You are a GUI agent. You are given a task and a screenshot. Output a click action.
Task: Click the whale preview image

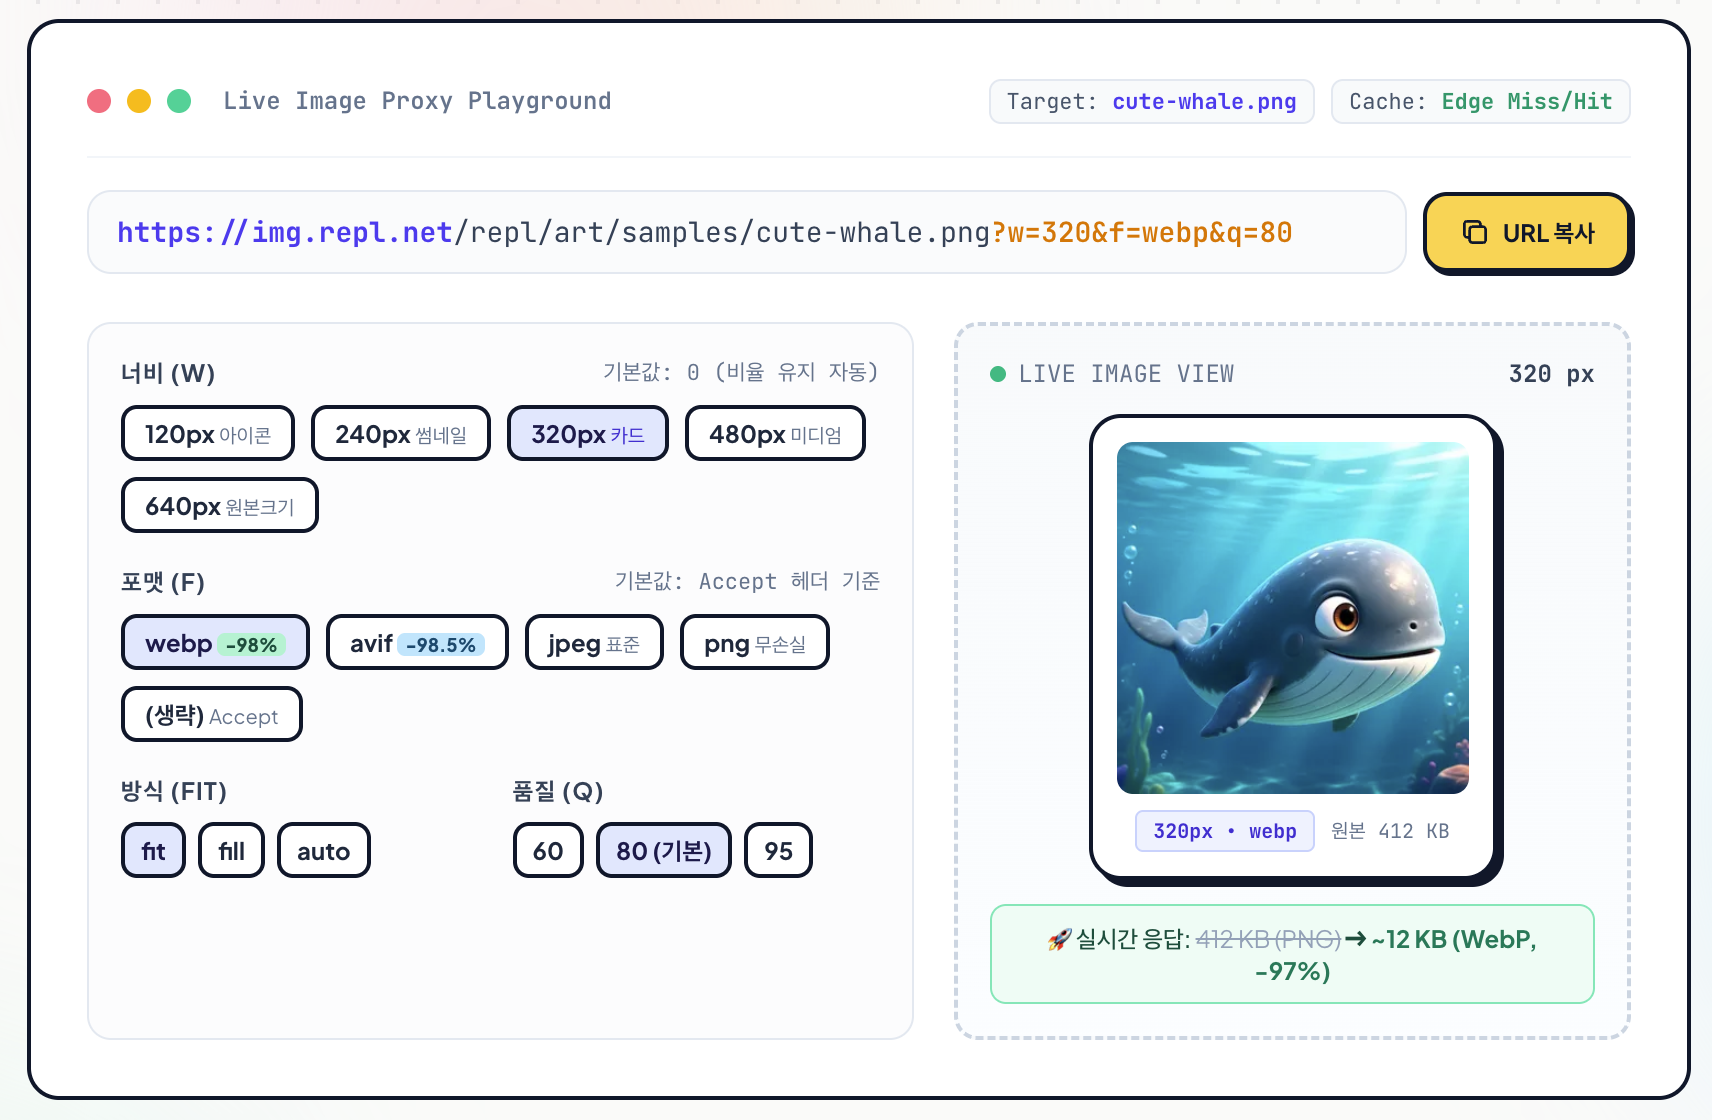pos(1293,618)
